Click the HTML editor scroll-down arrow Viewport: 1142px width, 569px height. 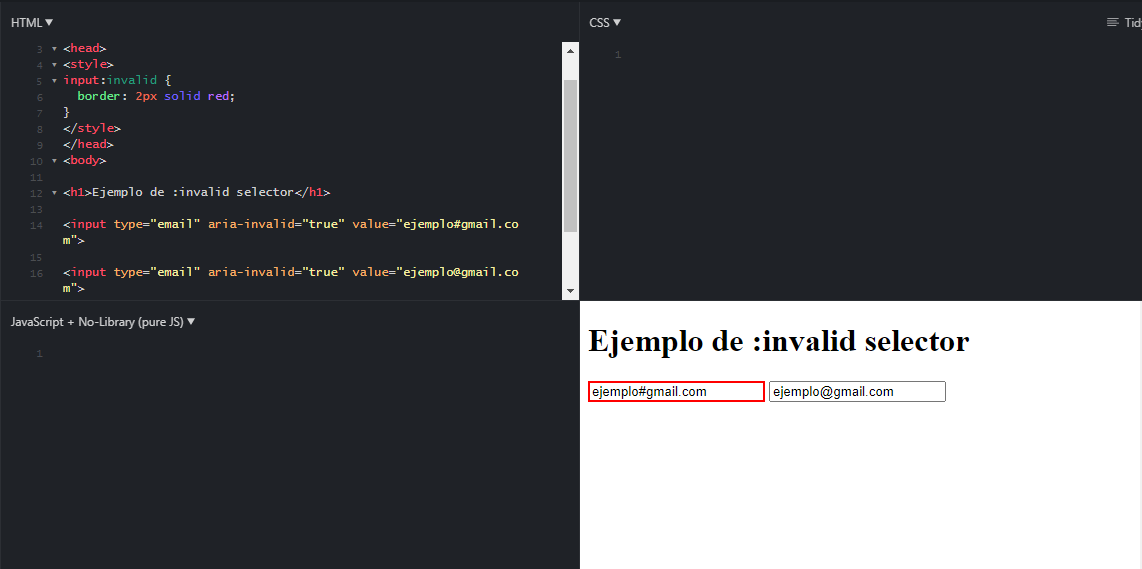pyautogui.click(x=570, y=291)
